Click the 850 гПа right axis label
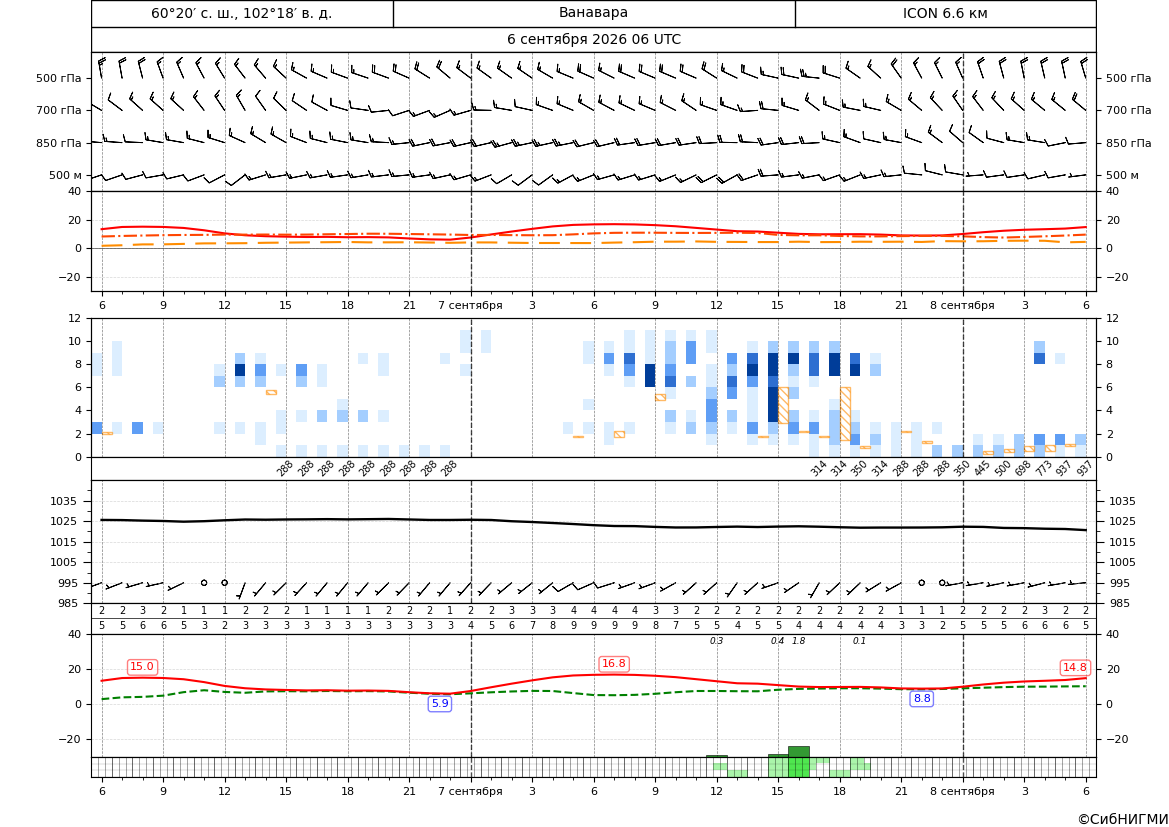1169x827 pixels. pyautogui.click(x=1129, y=143)
